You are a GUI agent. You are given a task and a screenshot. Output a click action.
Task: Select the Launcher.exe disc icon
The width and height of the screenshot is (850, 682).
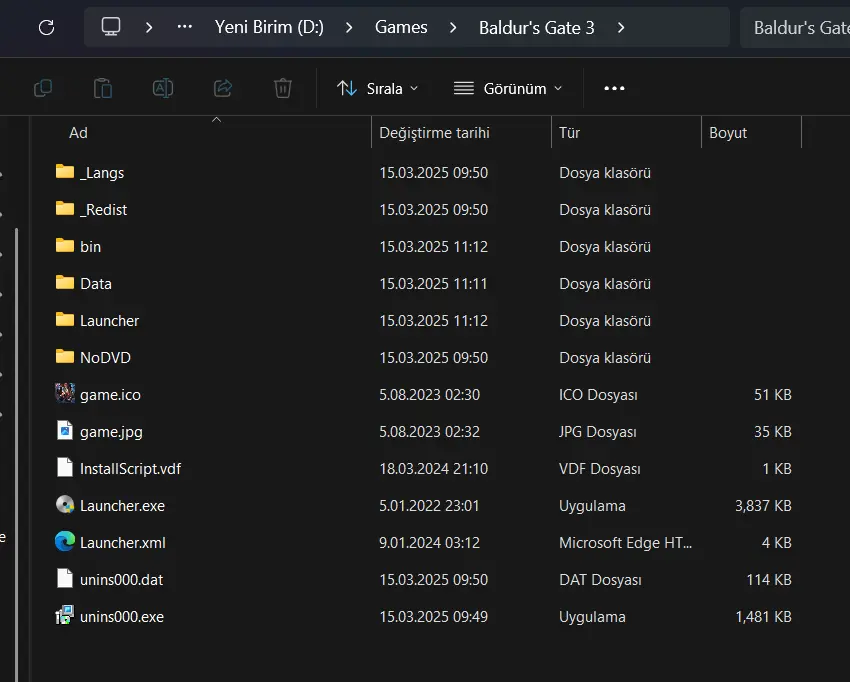pyautogui.click(x=65, y=505)
